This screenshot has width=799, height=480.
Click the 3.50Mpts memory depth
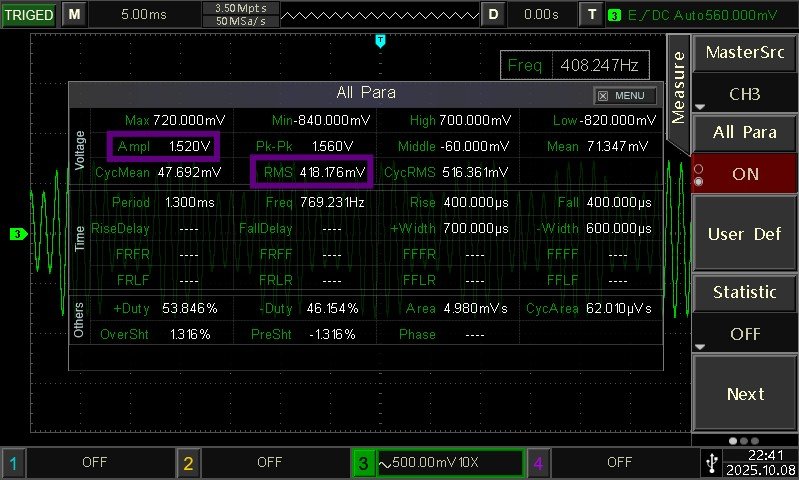click(241, 8)
